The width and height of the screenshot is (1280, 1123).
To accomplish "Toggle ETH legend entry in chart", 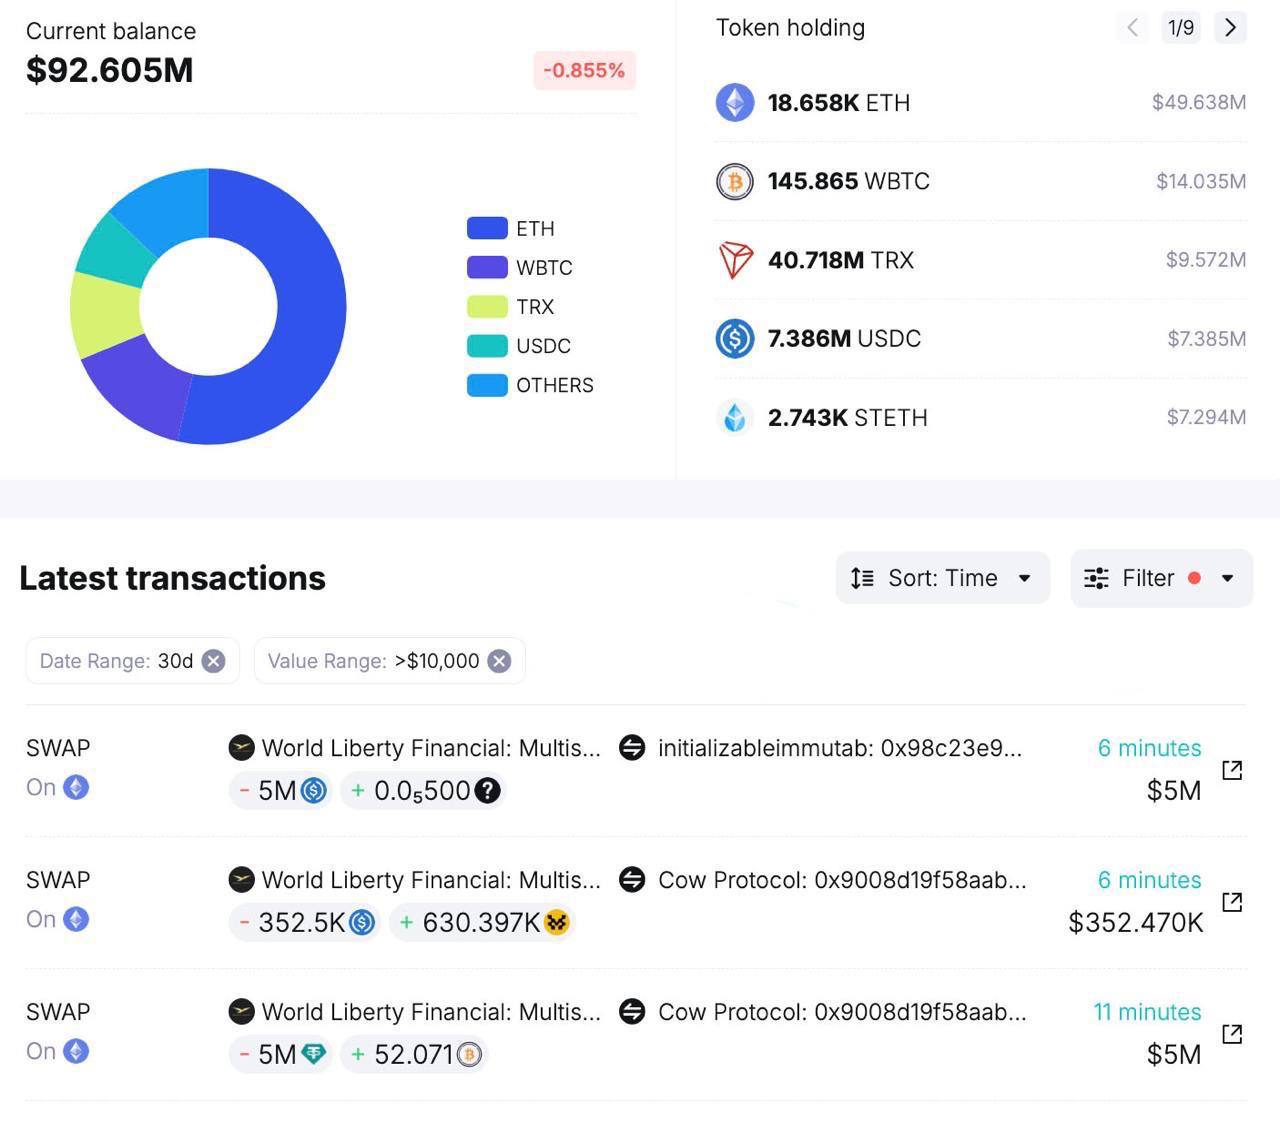I will (x=511, y=229).
